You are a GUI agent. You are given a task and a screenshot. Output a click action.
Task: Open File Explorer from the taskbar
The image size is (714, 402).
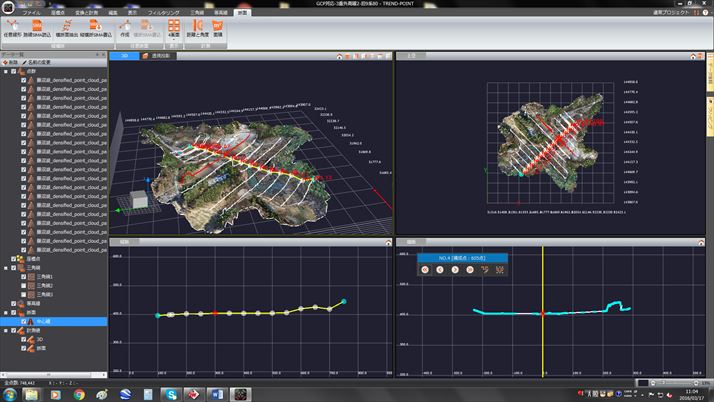pos(31,394)
